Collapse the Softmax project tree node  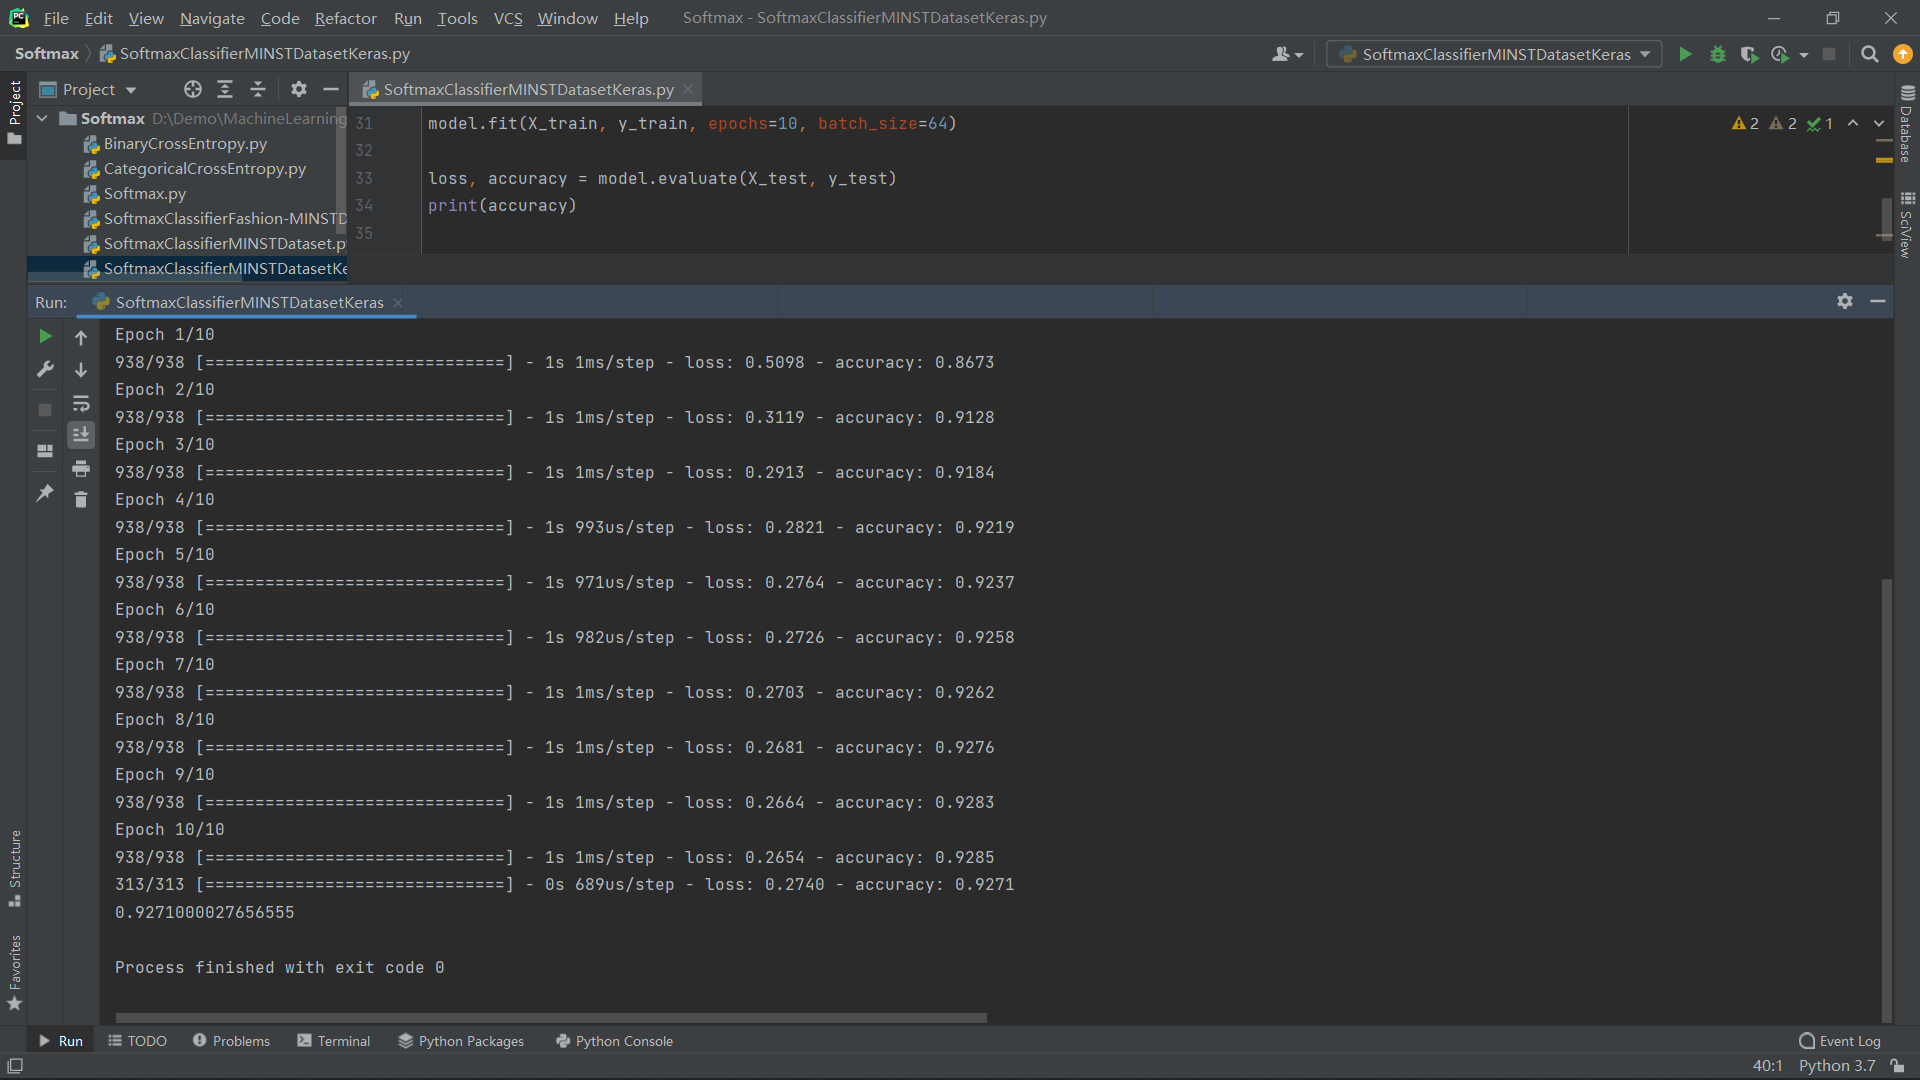42,118
